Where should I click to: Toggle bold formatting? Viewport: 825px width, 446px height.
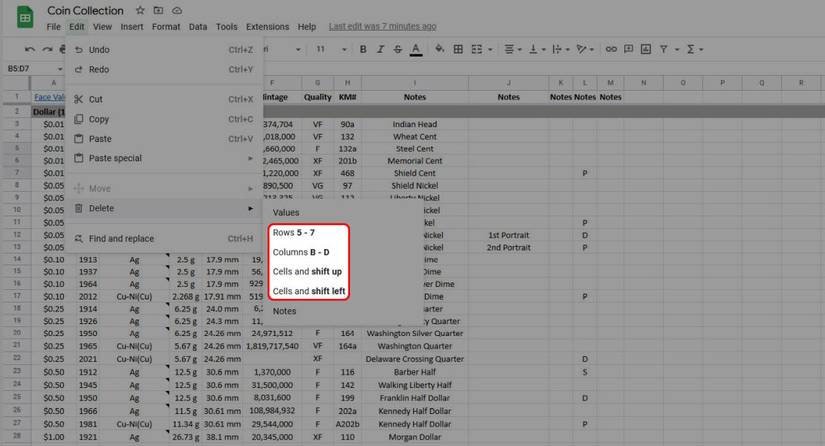tap(363, 49)
